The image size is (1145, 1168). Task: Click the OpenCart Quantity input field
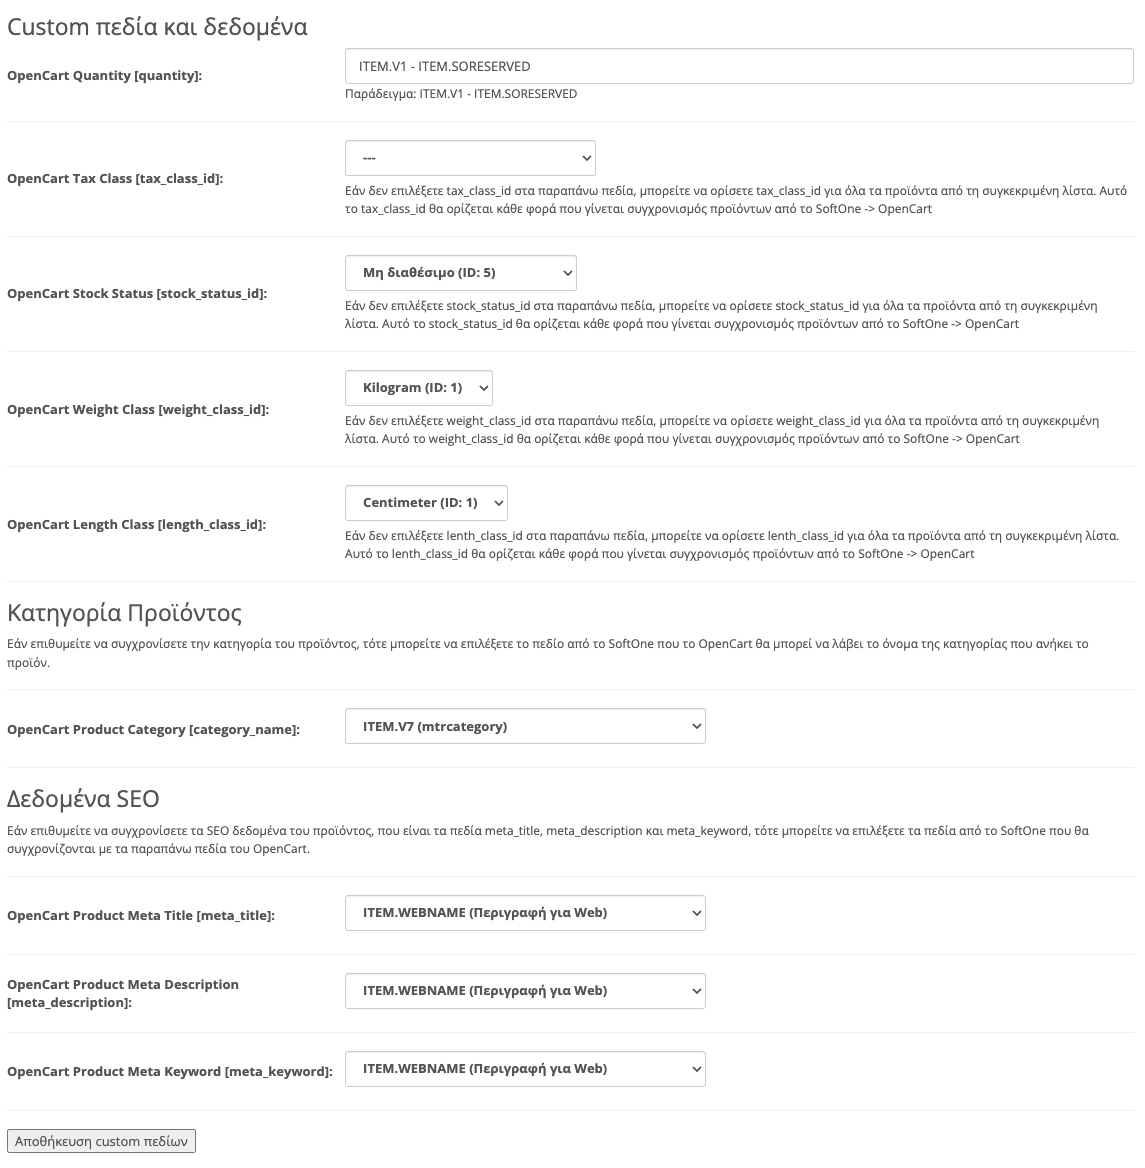coord(739,66)
